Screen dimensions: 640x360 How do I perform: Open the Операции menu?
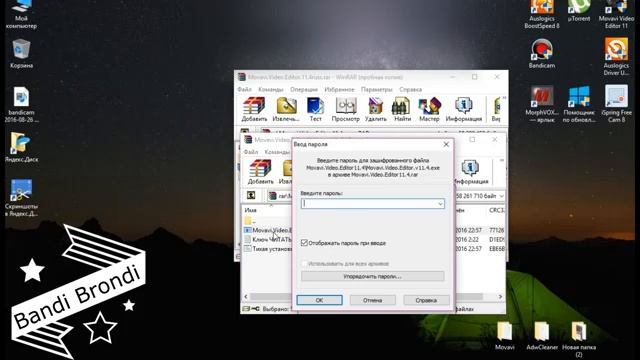pos(304,89)
